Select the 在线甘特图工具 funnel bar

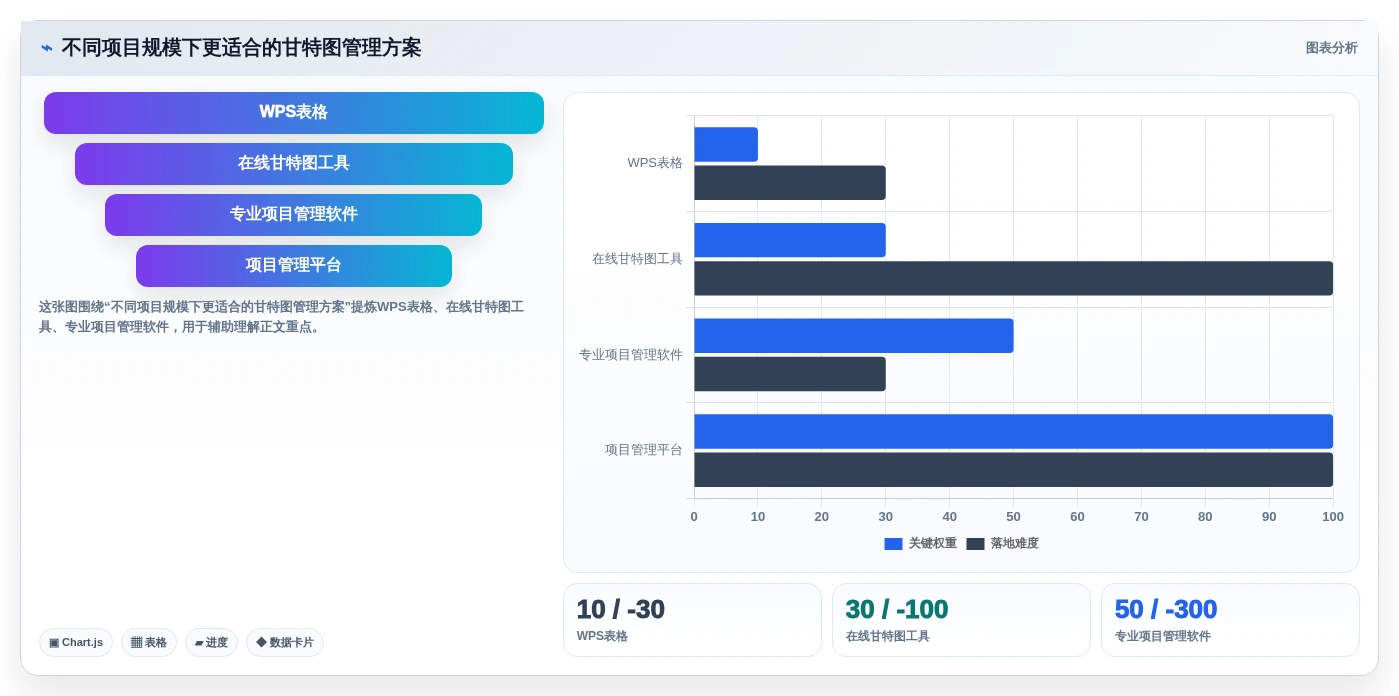[294, 164]
